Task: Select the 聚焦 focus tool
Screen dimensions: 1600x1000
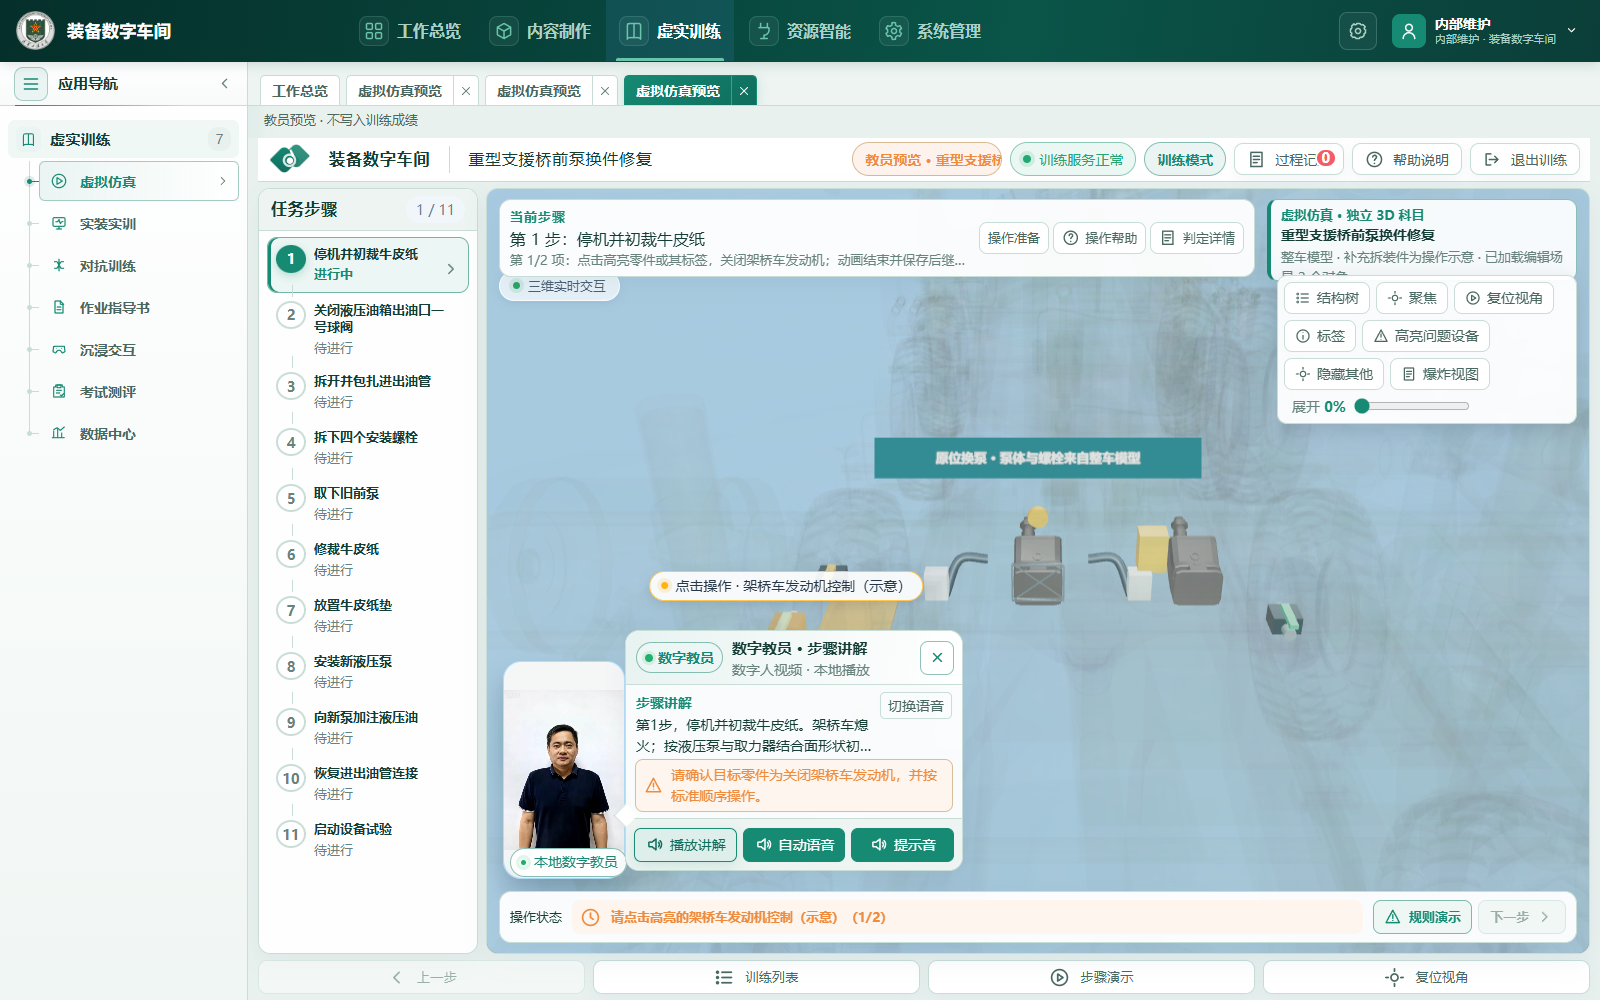Action: pos(1412,298)
